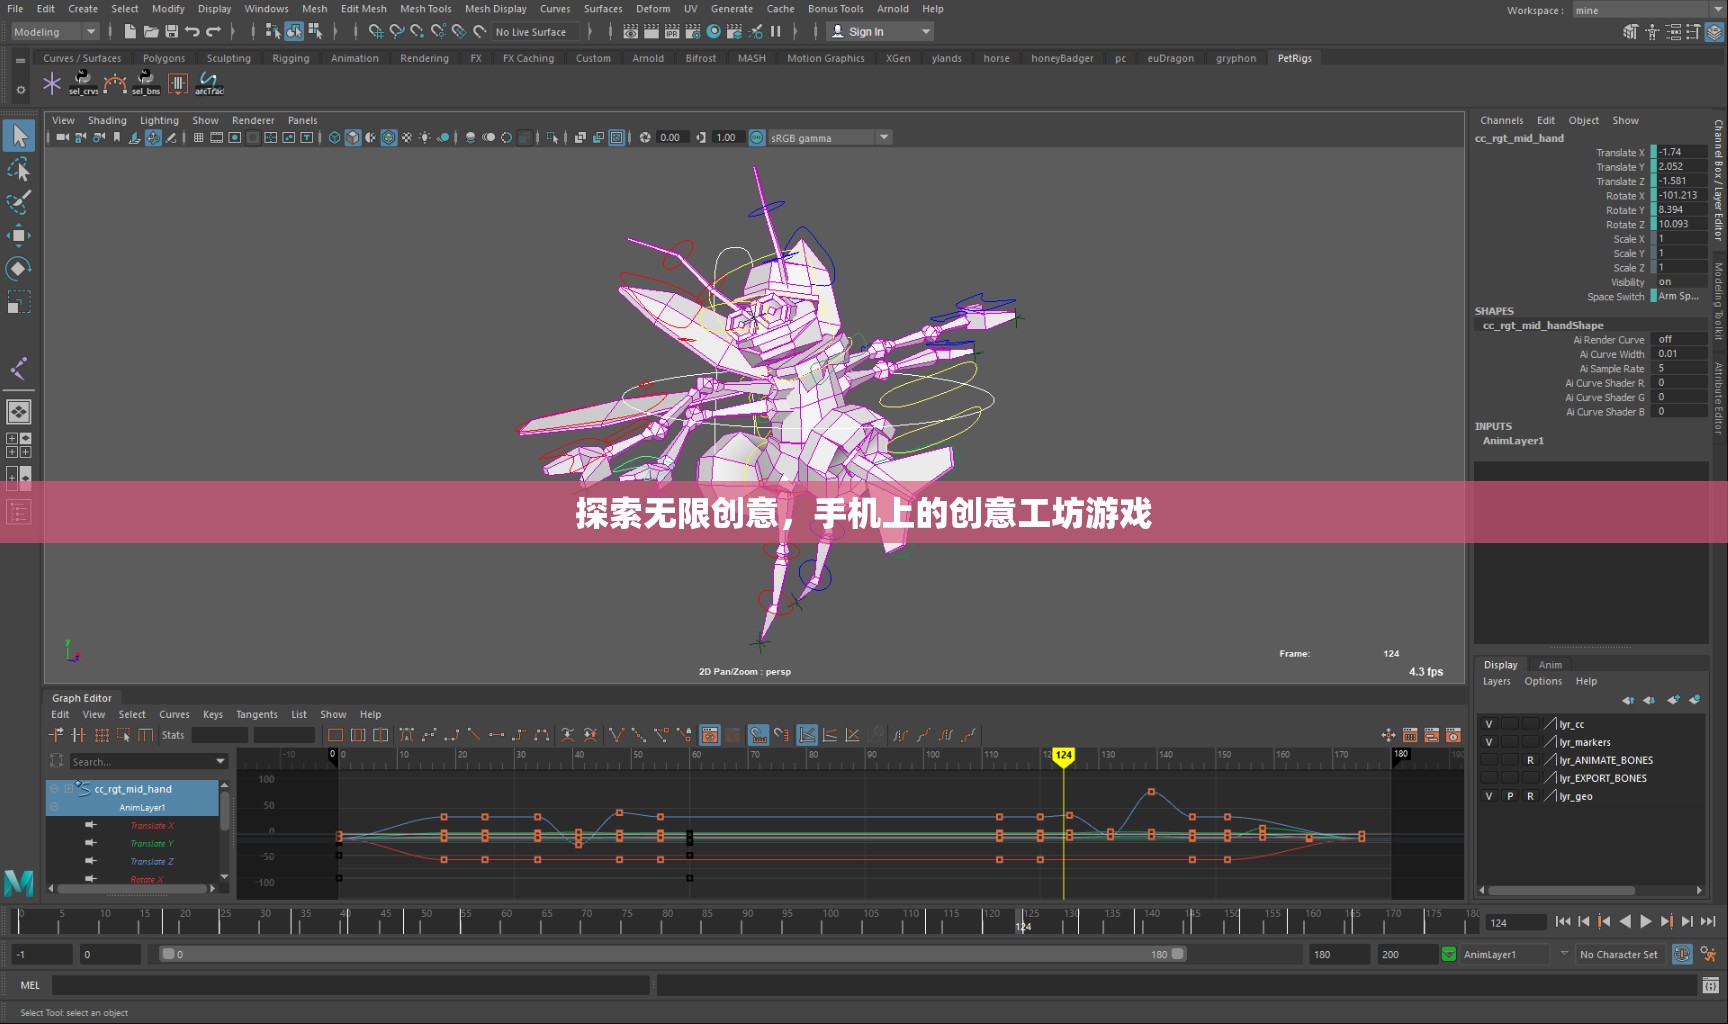Open the Workspace selector dropdown
1728x1024 pixels.
point(1648,10)
